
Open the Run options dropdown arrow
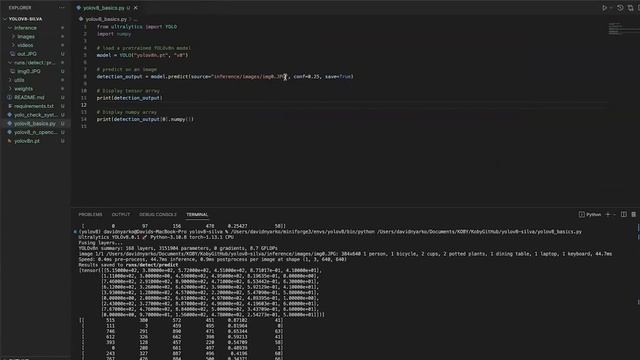coord(611,8)
